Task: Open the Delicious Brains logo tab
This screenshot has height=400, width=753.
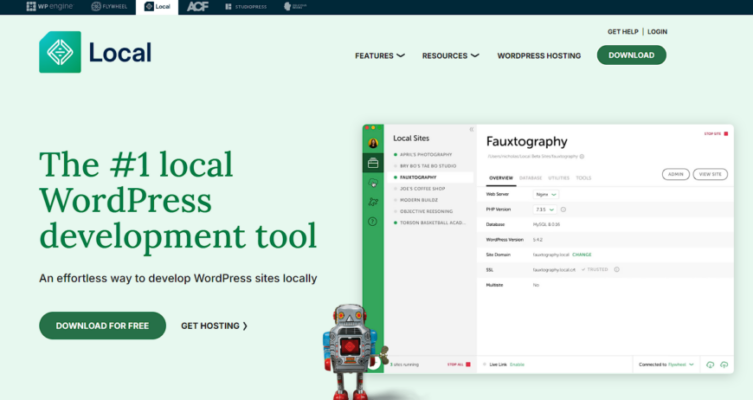Action: 295,6
